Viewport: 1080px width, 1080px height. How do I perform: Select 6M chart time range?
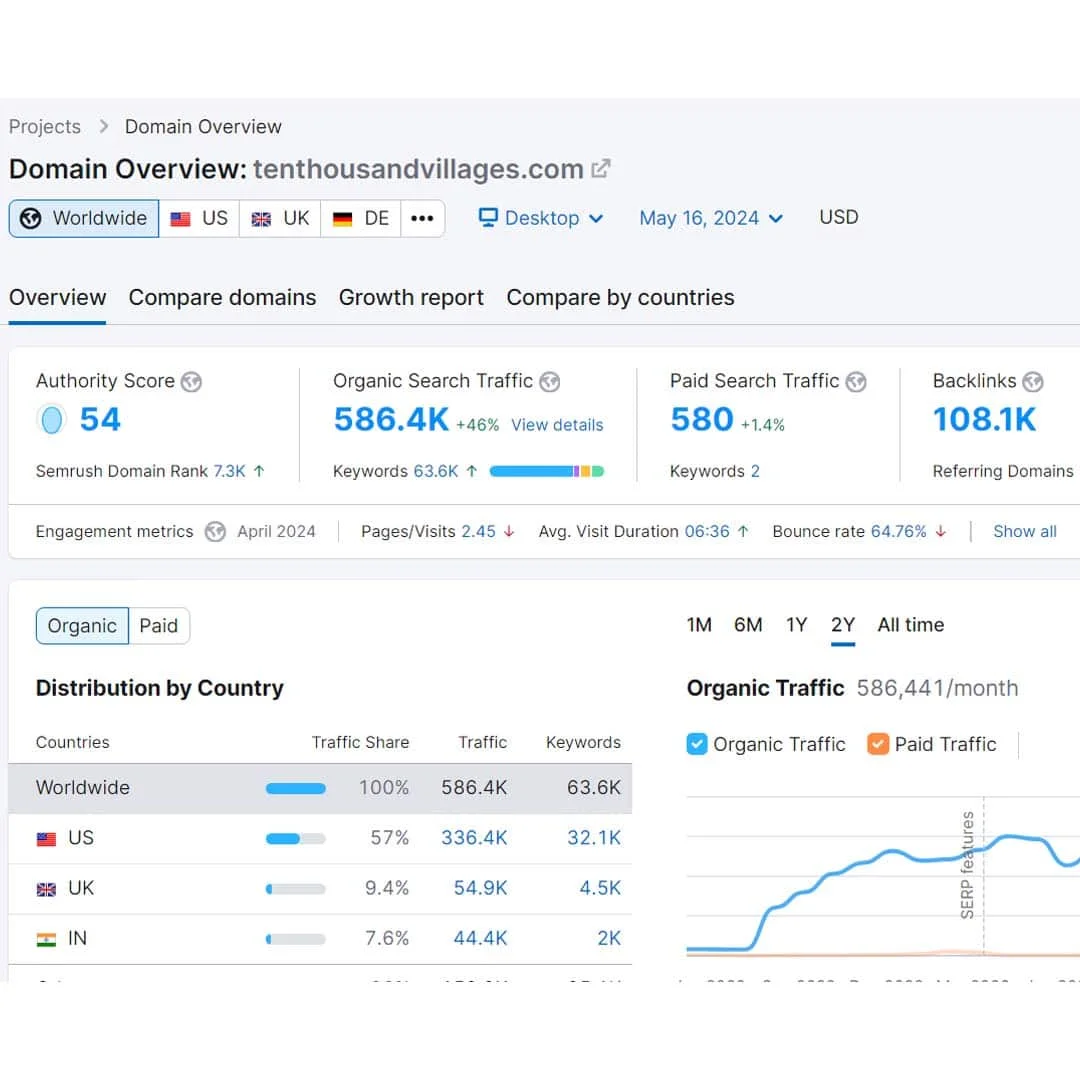click(x=748, y=625)
